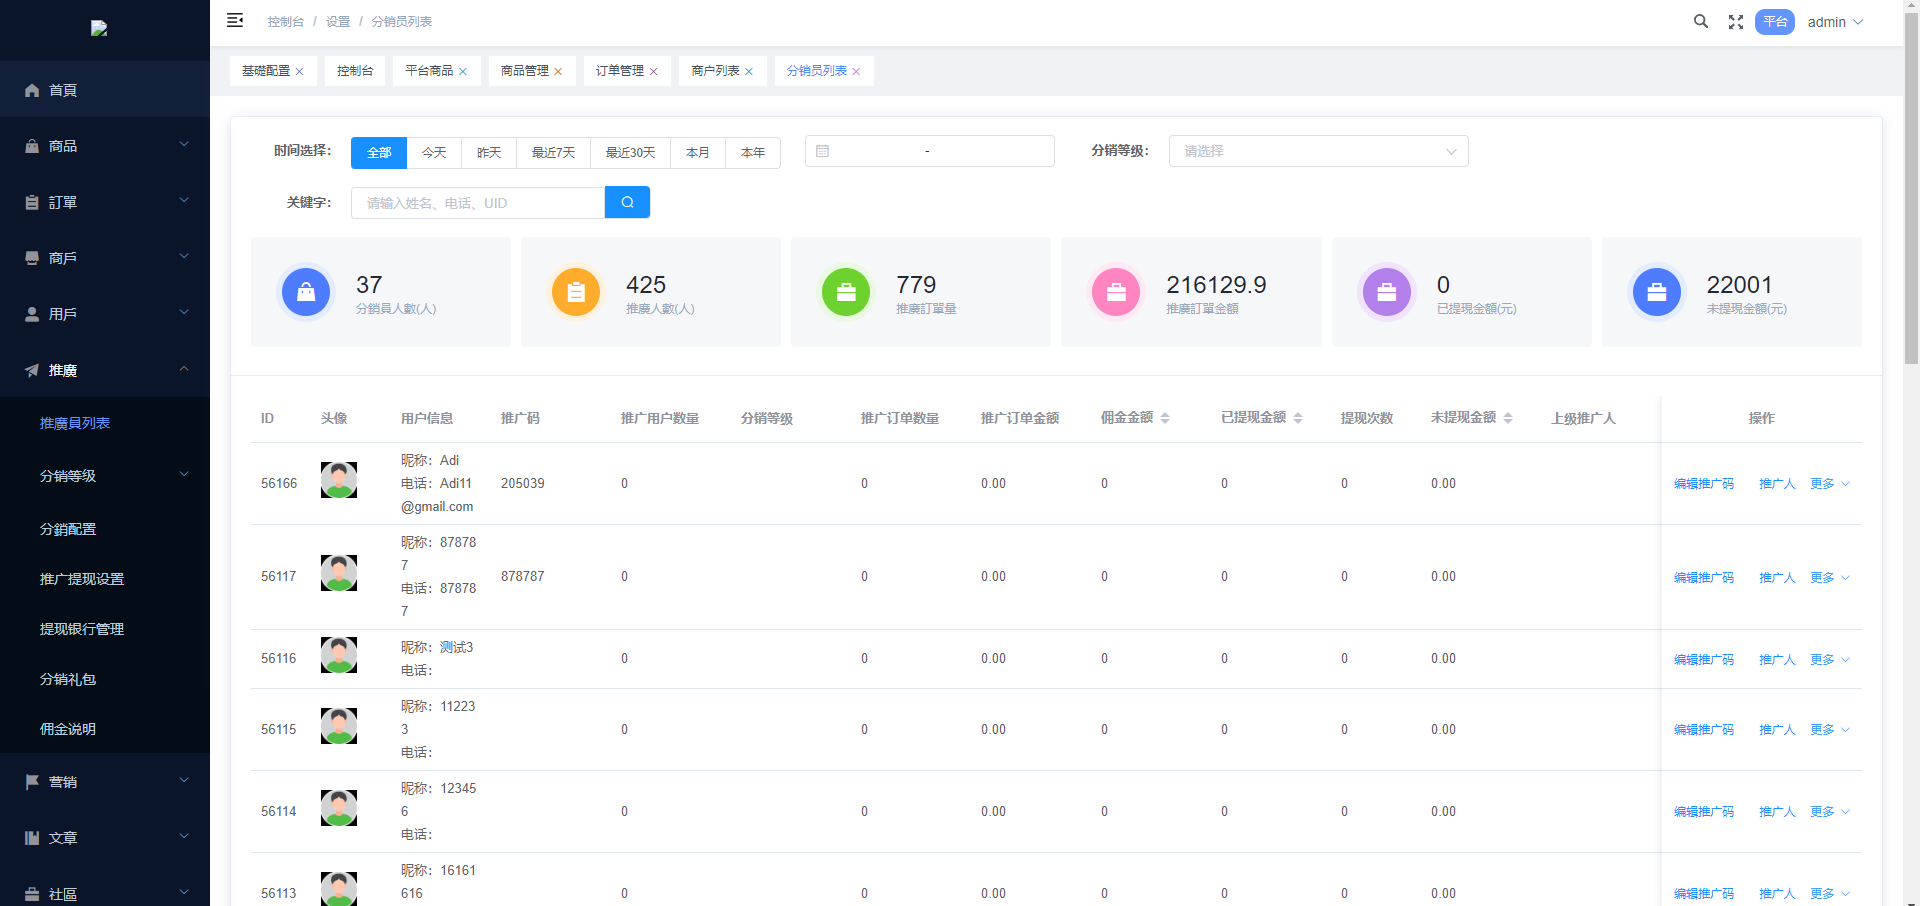Select the 今天 time filter
The height and width of the screenshot is (906, 1920).
pos(434,152)
